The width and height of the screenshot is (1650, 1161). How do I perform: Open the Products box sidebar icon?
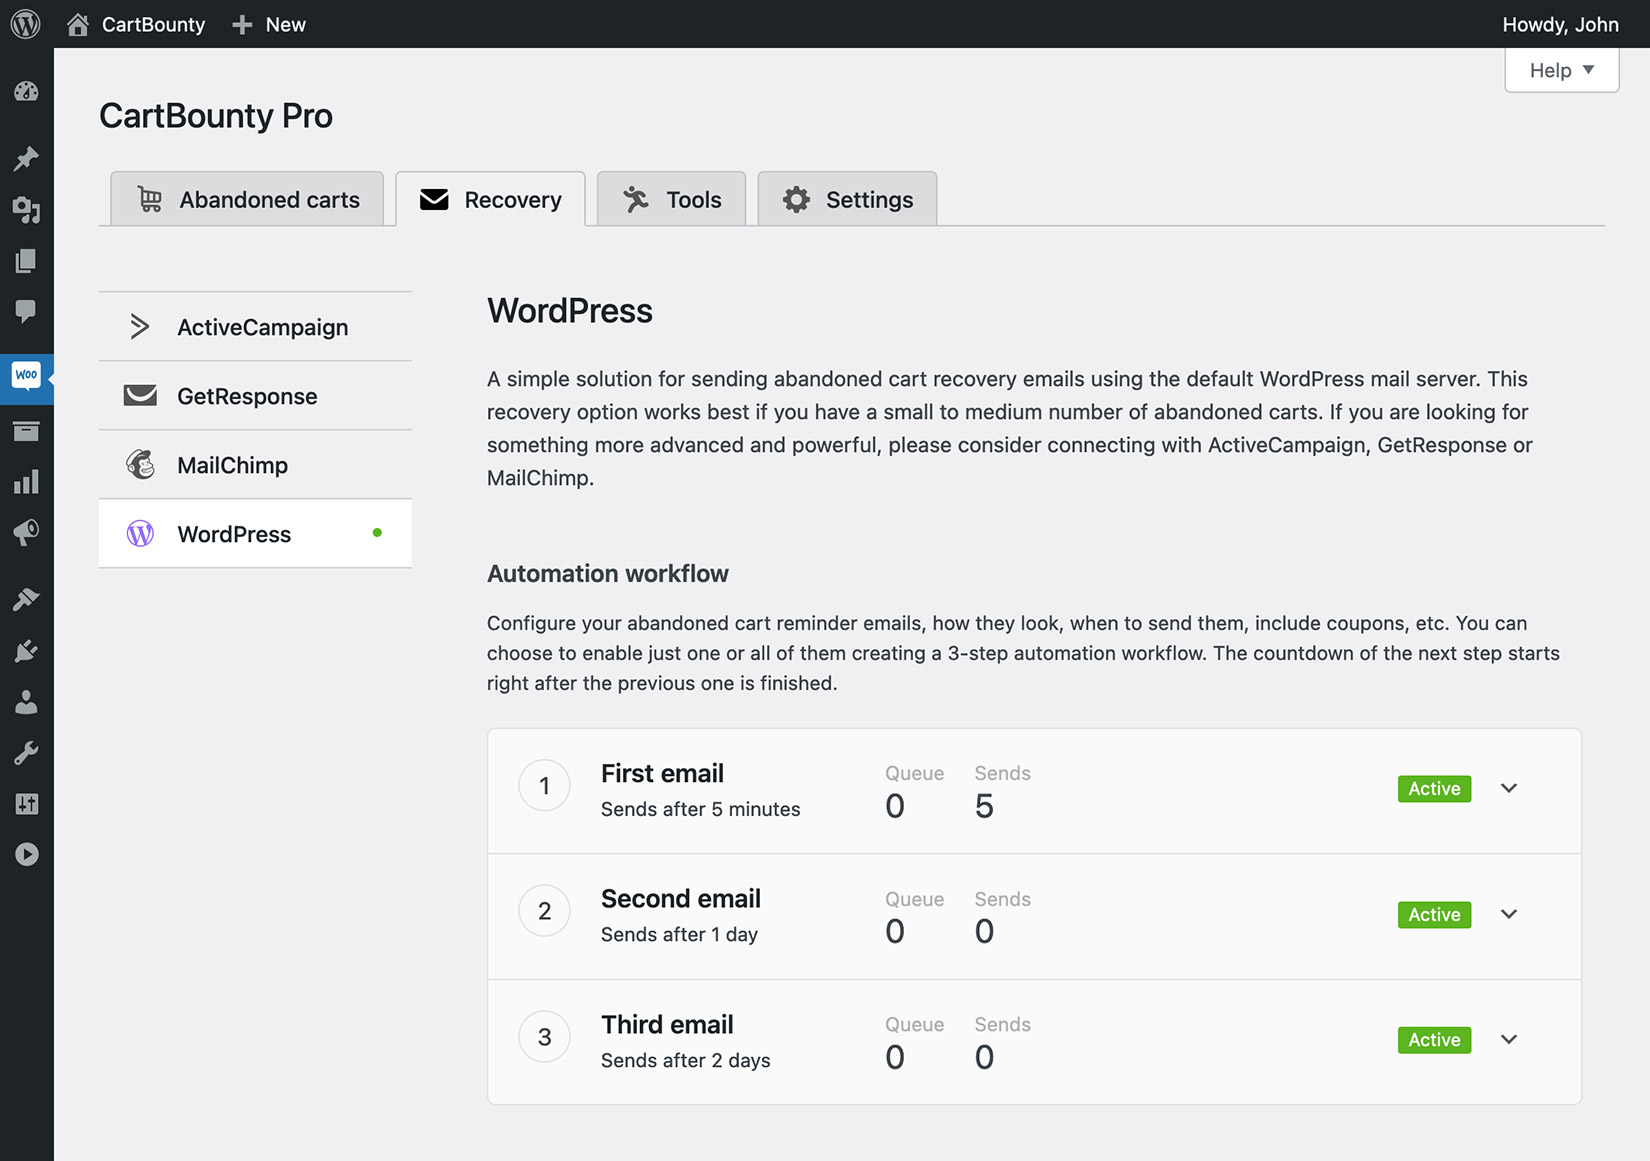click(x=26, y=431)
